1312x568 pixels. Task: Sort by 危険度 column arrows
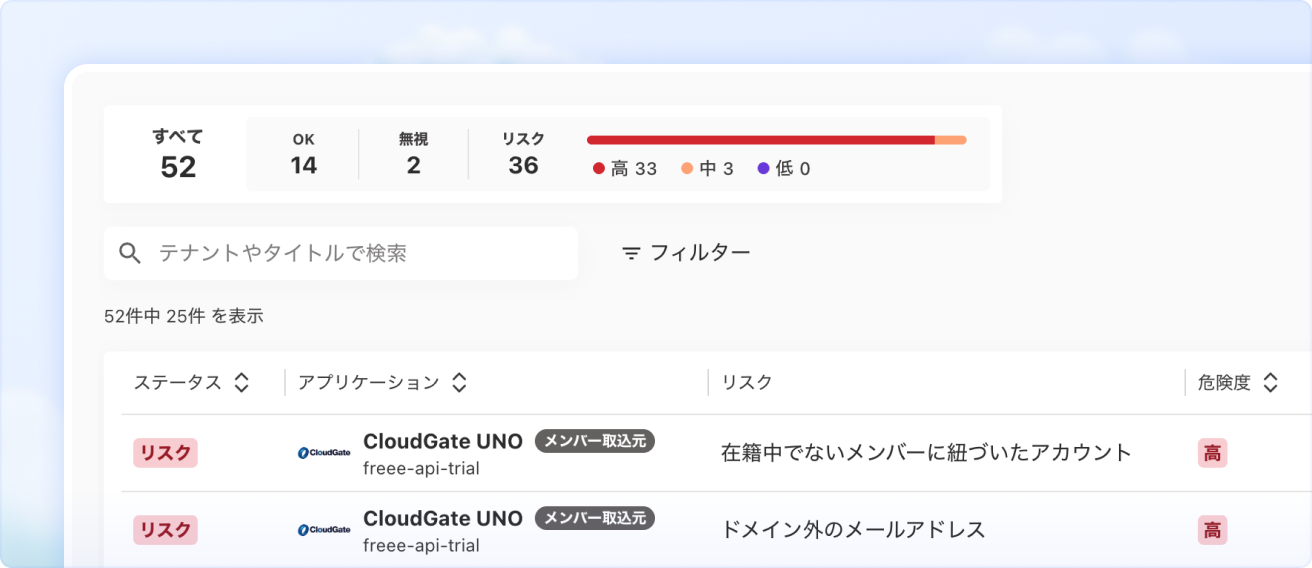tap(1270, 382)
